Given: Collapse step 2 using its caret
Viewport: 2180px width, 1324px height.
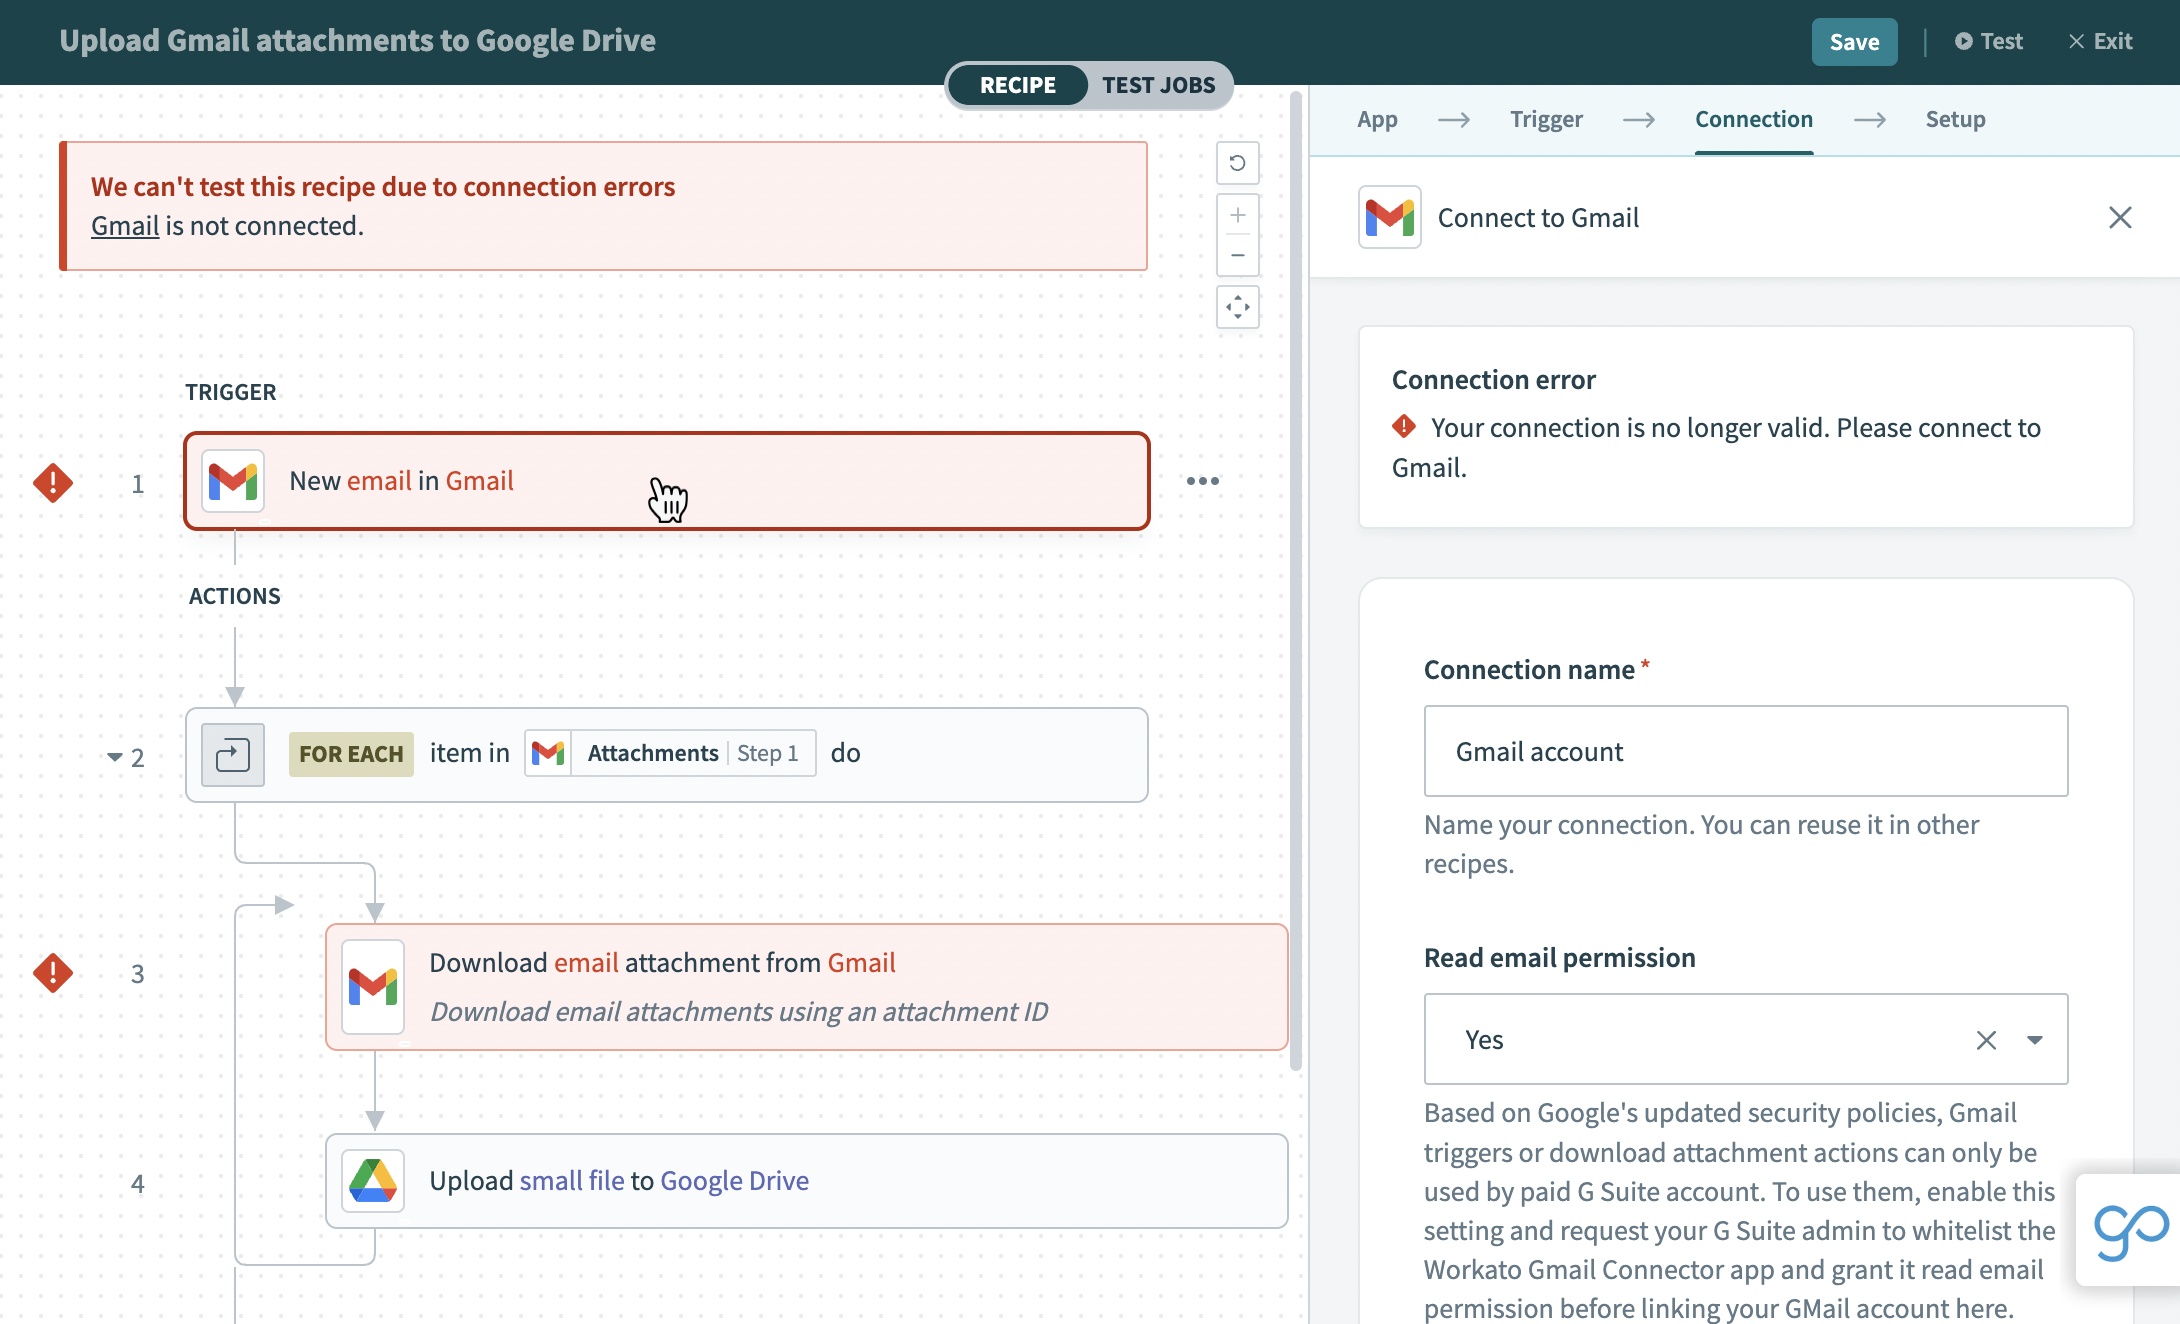Looking at the screenshot, I should click(115, 757).
